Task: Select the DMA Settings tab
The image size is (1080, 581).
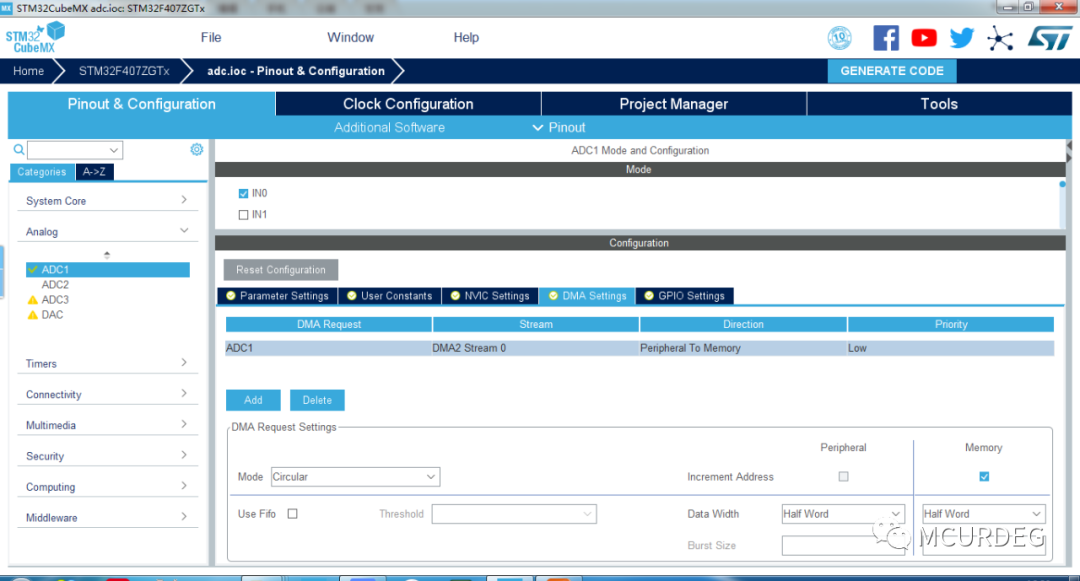Action: [x=587, y=296]
